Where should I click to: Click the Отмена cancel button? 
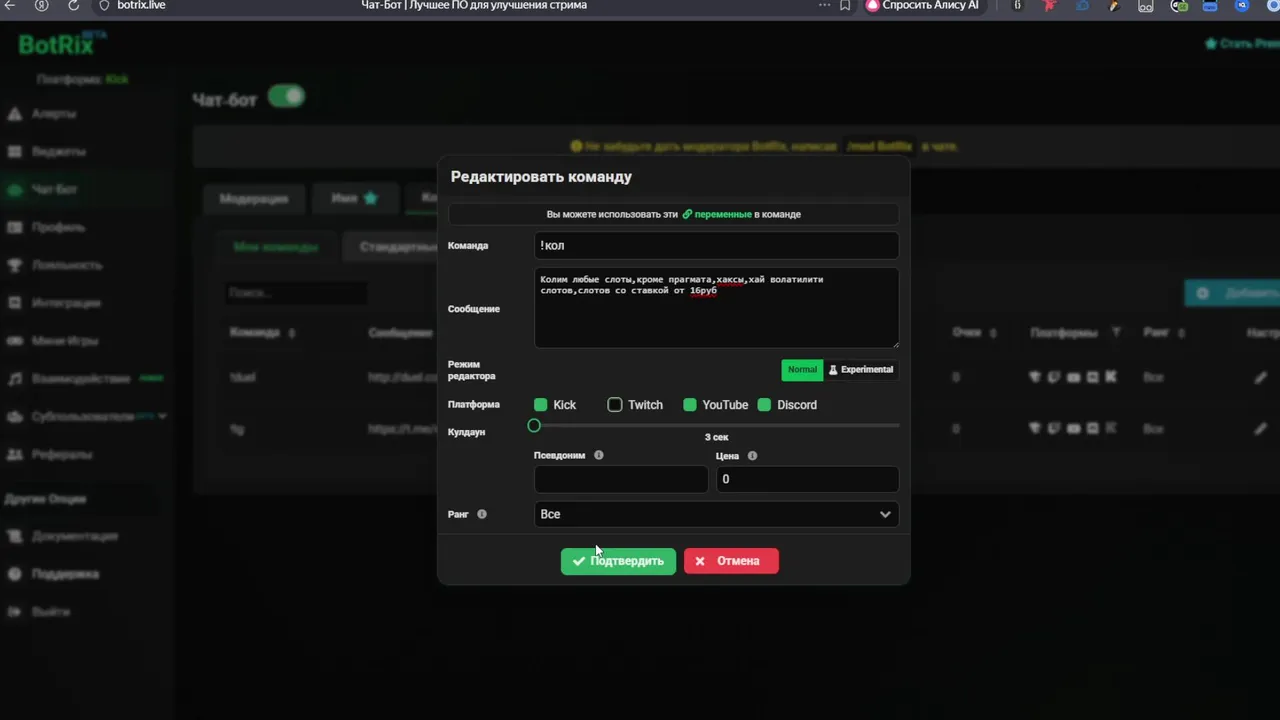click(731, 562)
